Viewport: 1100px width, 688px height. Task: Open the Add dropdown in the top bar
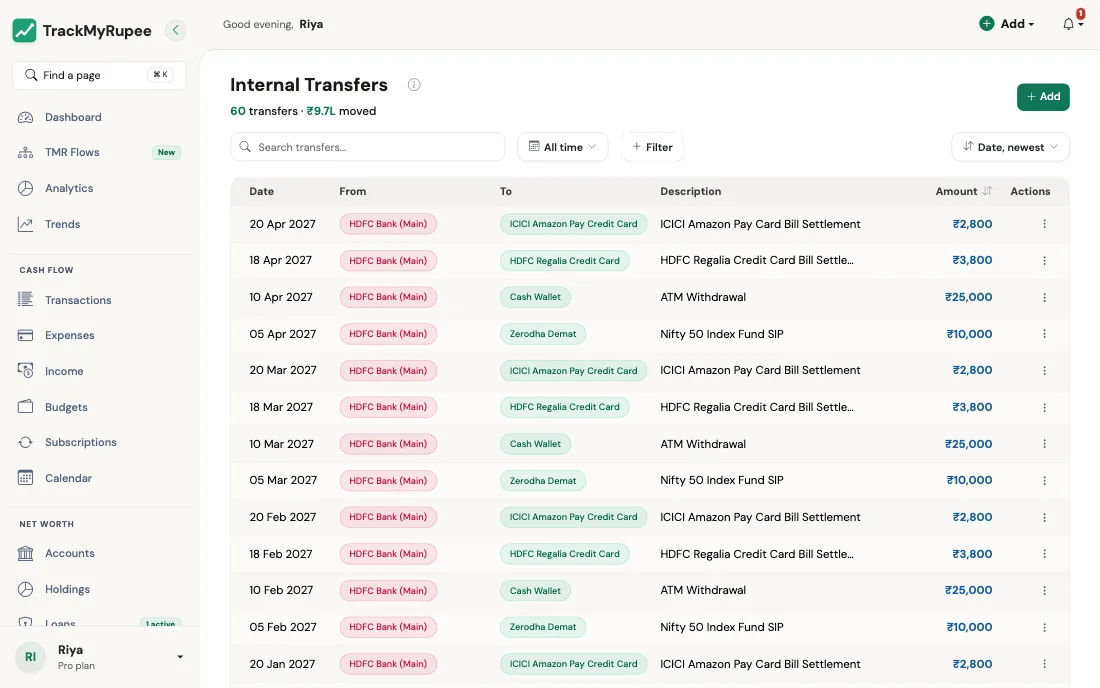[1007, 24]
